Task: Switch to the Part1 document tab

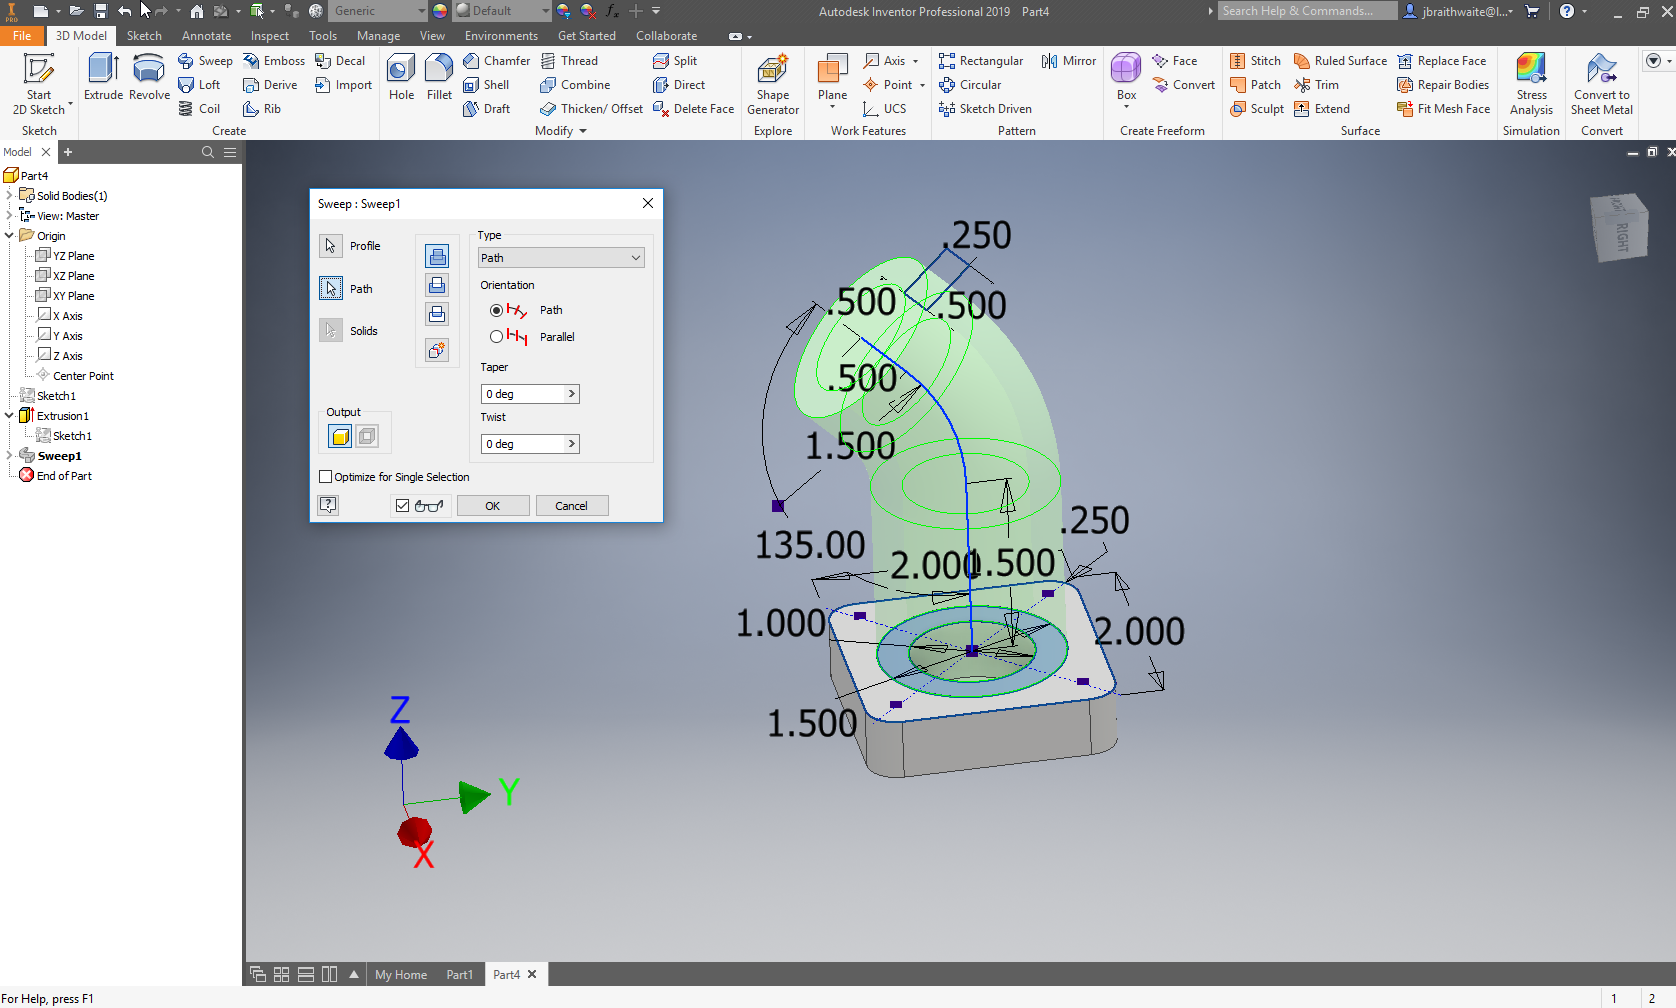Action: pos(459,975)
